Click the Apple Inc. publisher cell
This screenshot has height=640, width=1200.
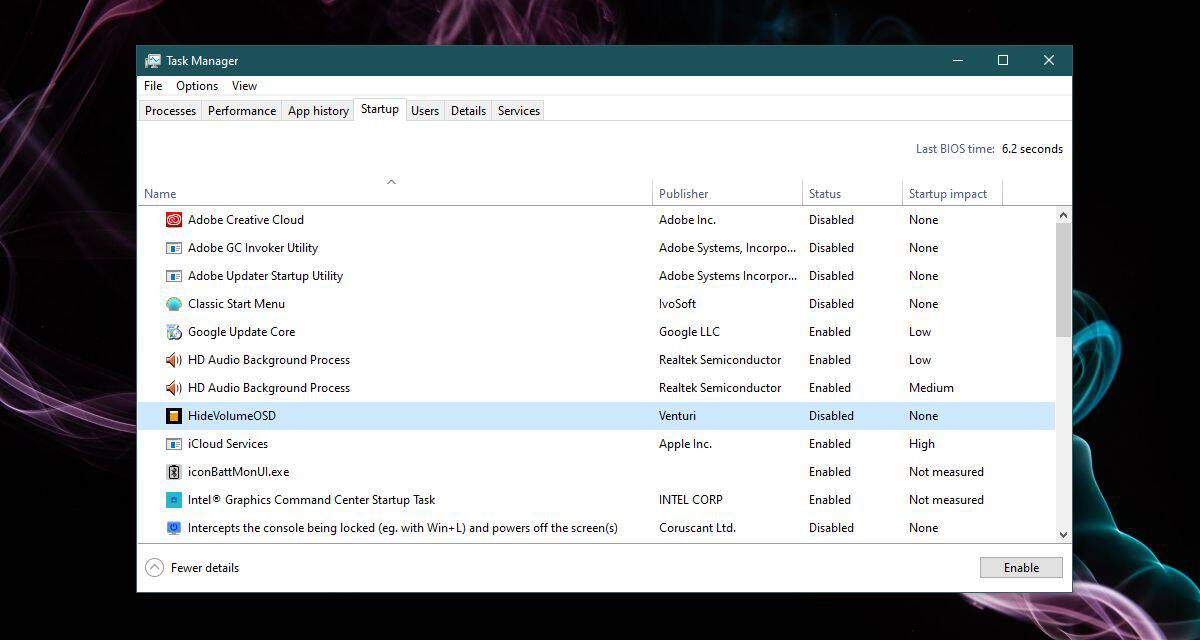(x=685, y=444)
